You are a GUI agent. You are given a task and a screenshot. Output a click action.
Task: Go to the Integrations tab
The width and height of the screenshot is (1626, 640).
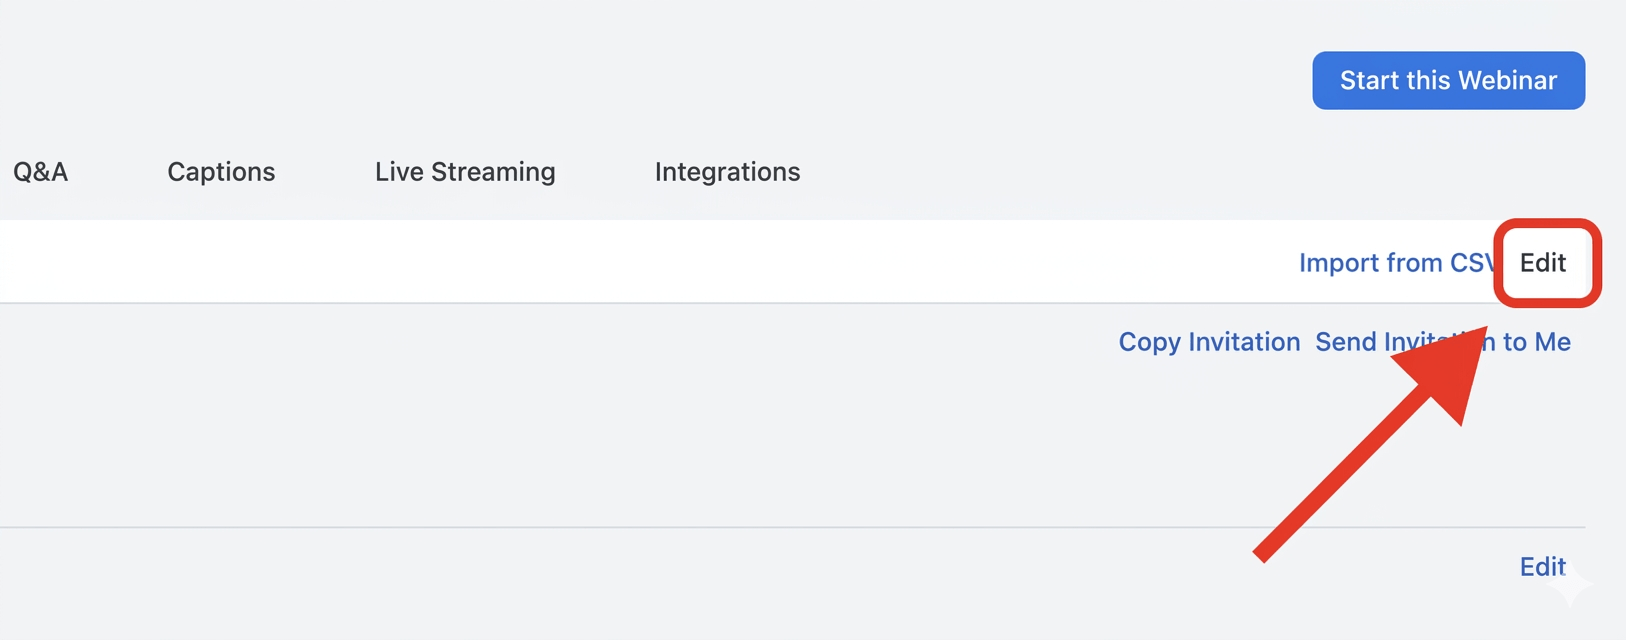(x=727, y=172)
